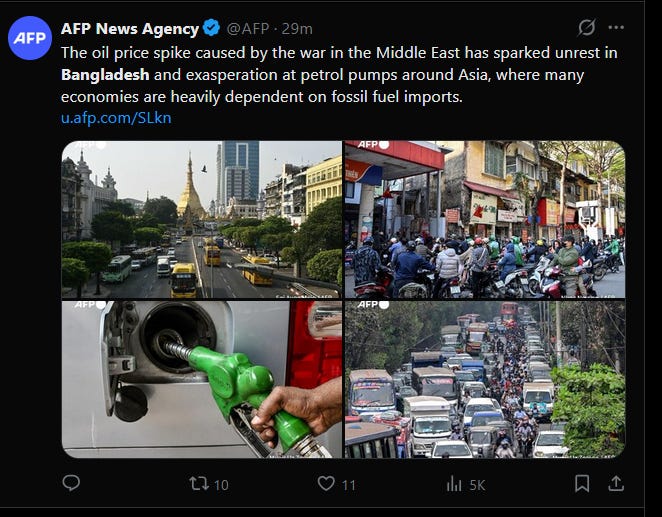Image resolution: width=662 pixels, height=517 pixels.
Task: Click the repost count 10
Action: click(x=221, y=485)
